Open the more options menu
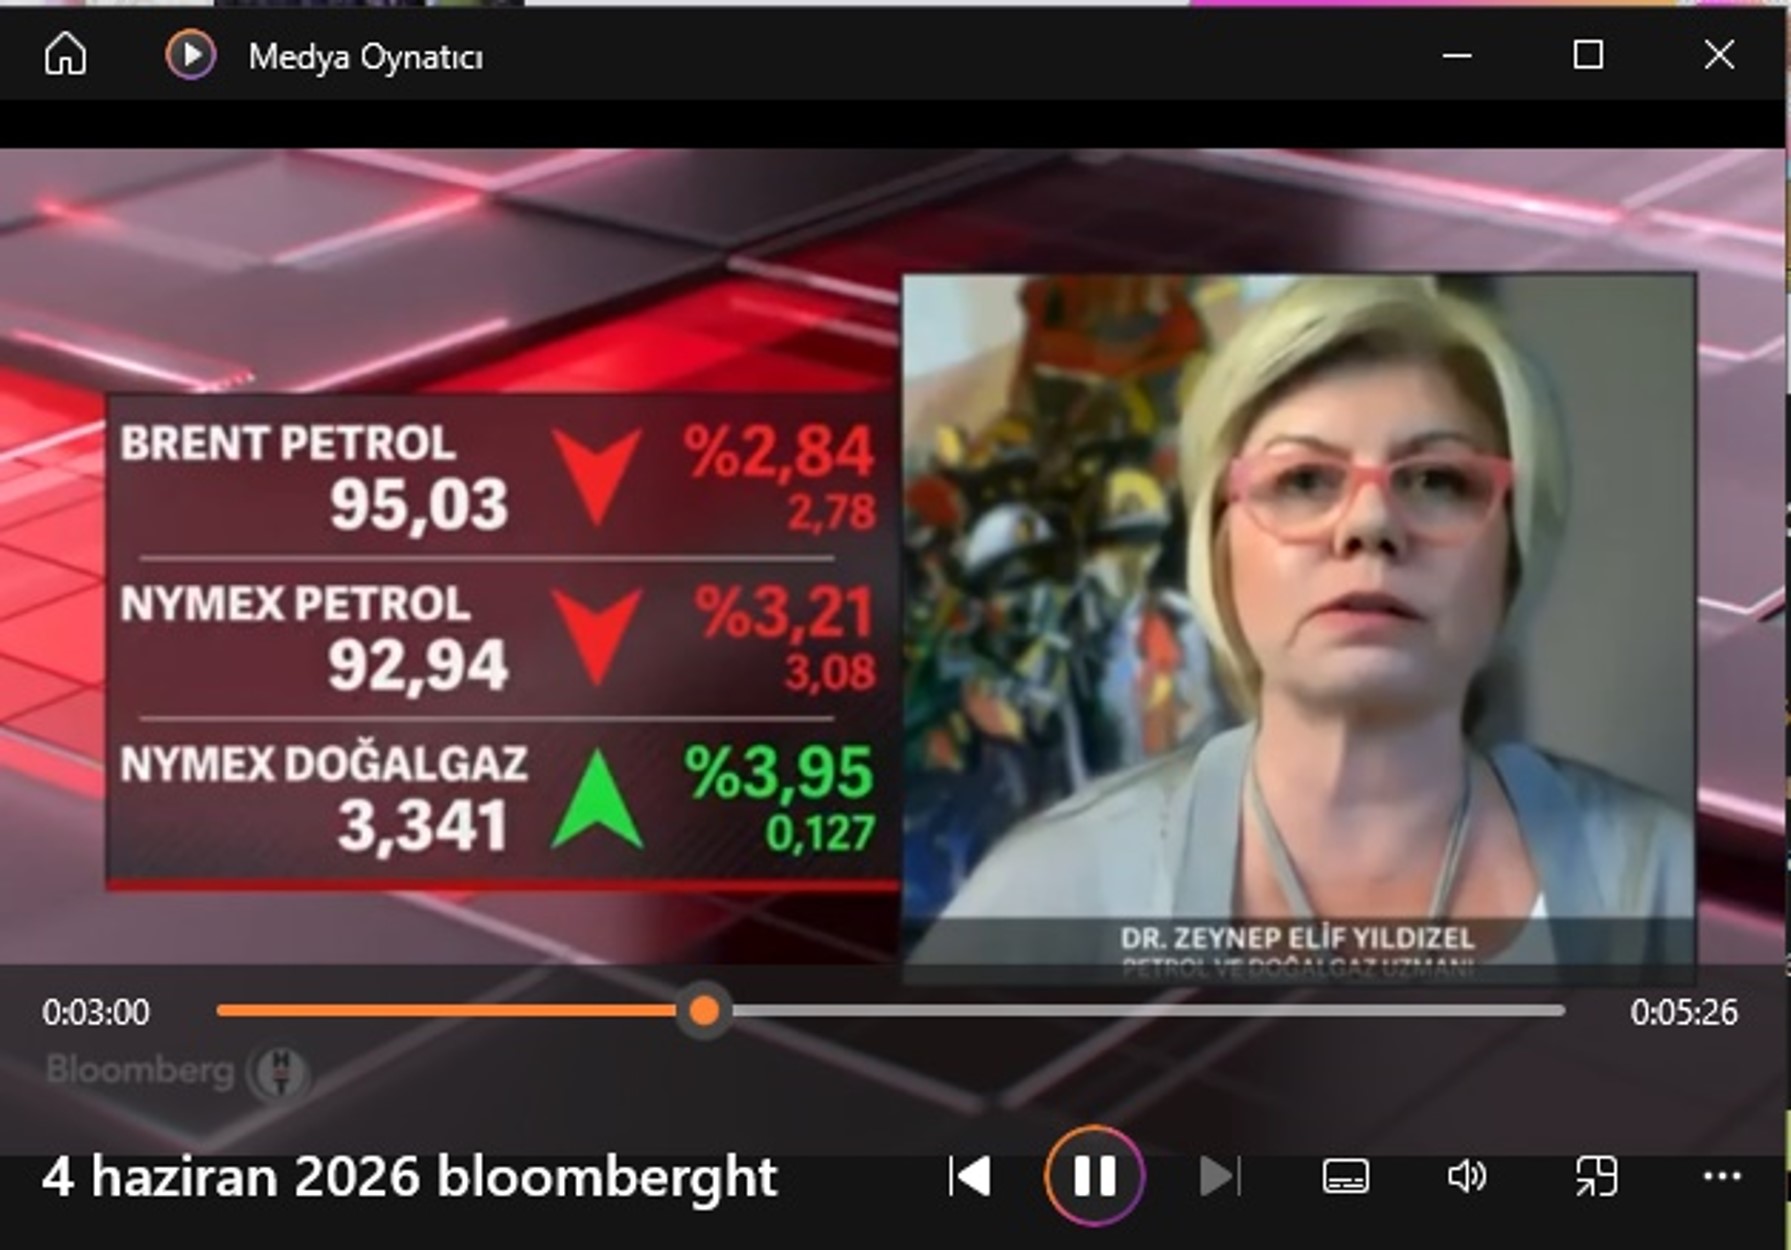 coord(1722,1177)
